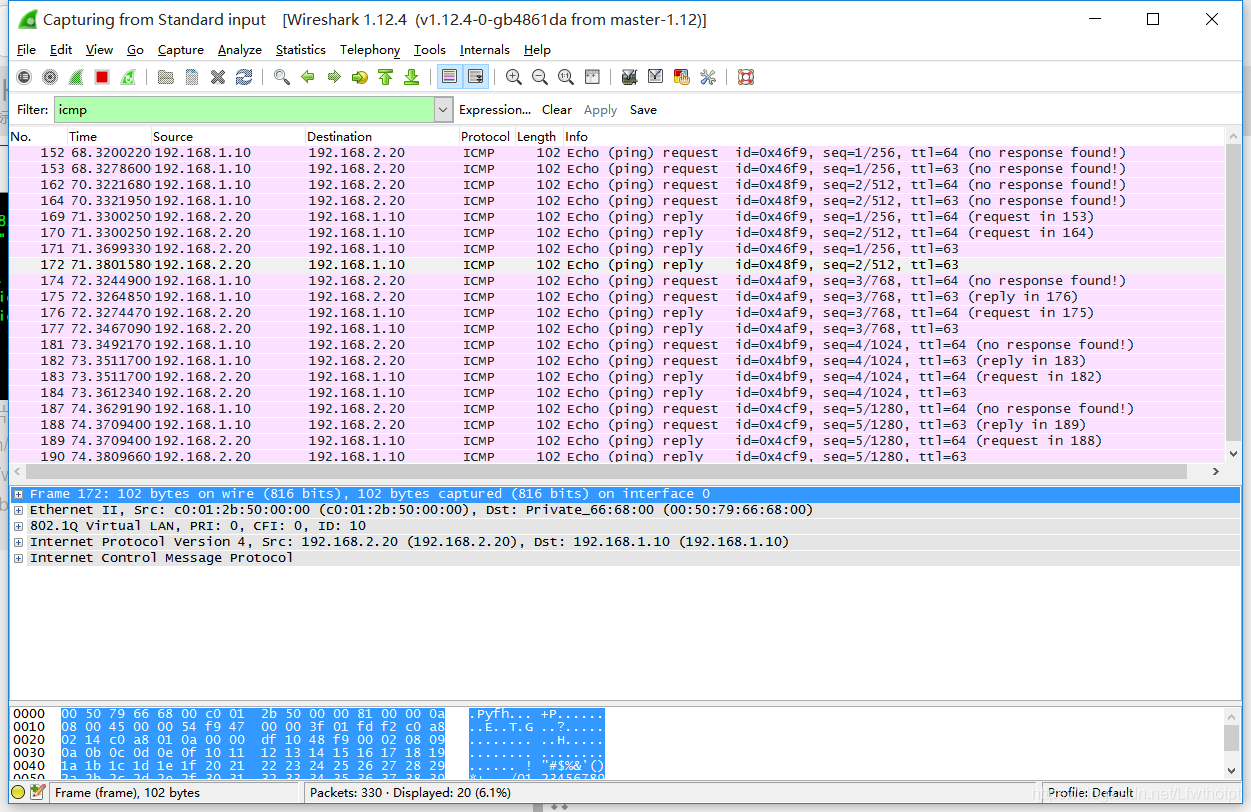
Task: Open preferences wrench icon
Action: point(708,77)
